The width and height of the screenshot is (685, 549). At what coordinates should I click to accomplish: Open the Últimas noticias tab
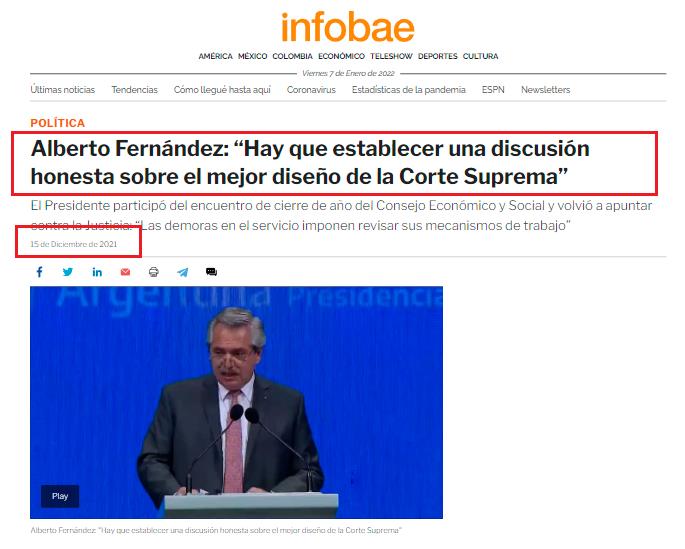click(63, 90)
